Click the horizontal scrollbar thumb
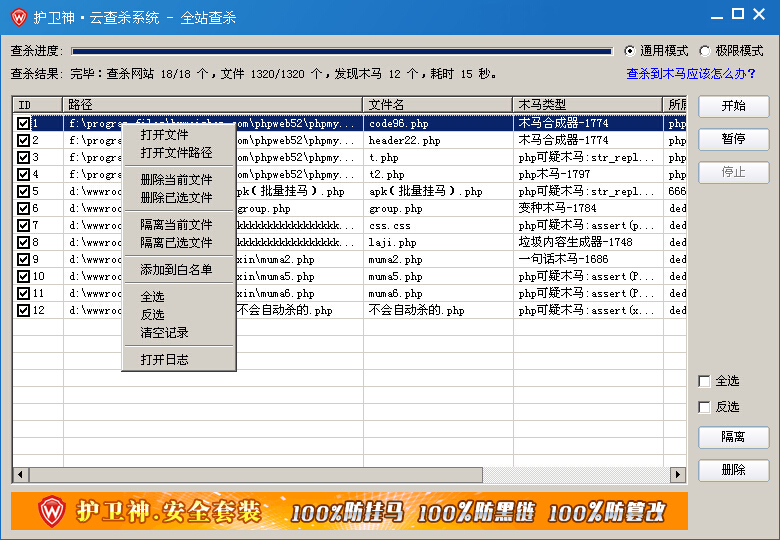The image size is (780, 540). click(x=256, y=474)
